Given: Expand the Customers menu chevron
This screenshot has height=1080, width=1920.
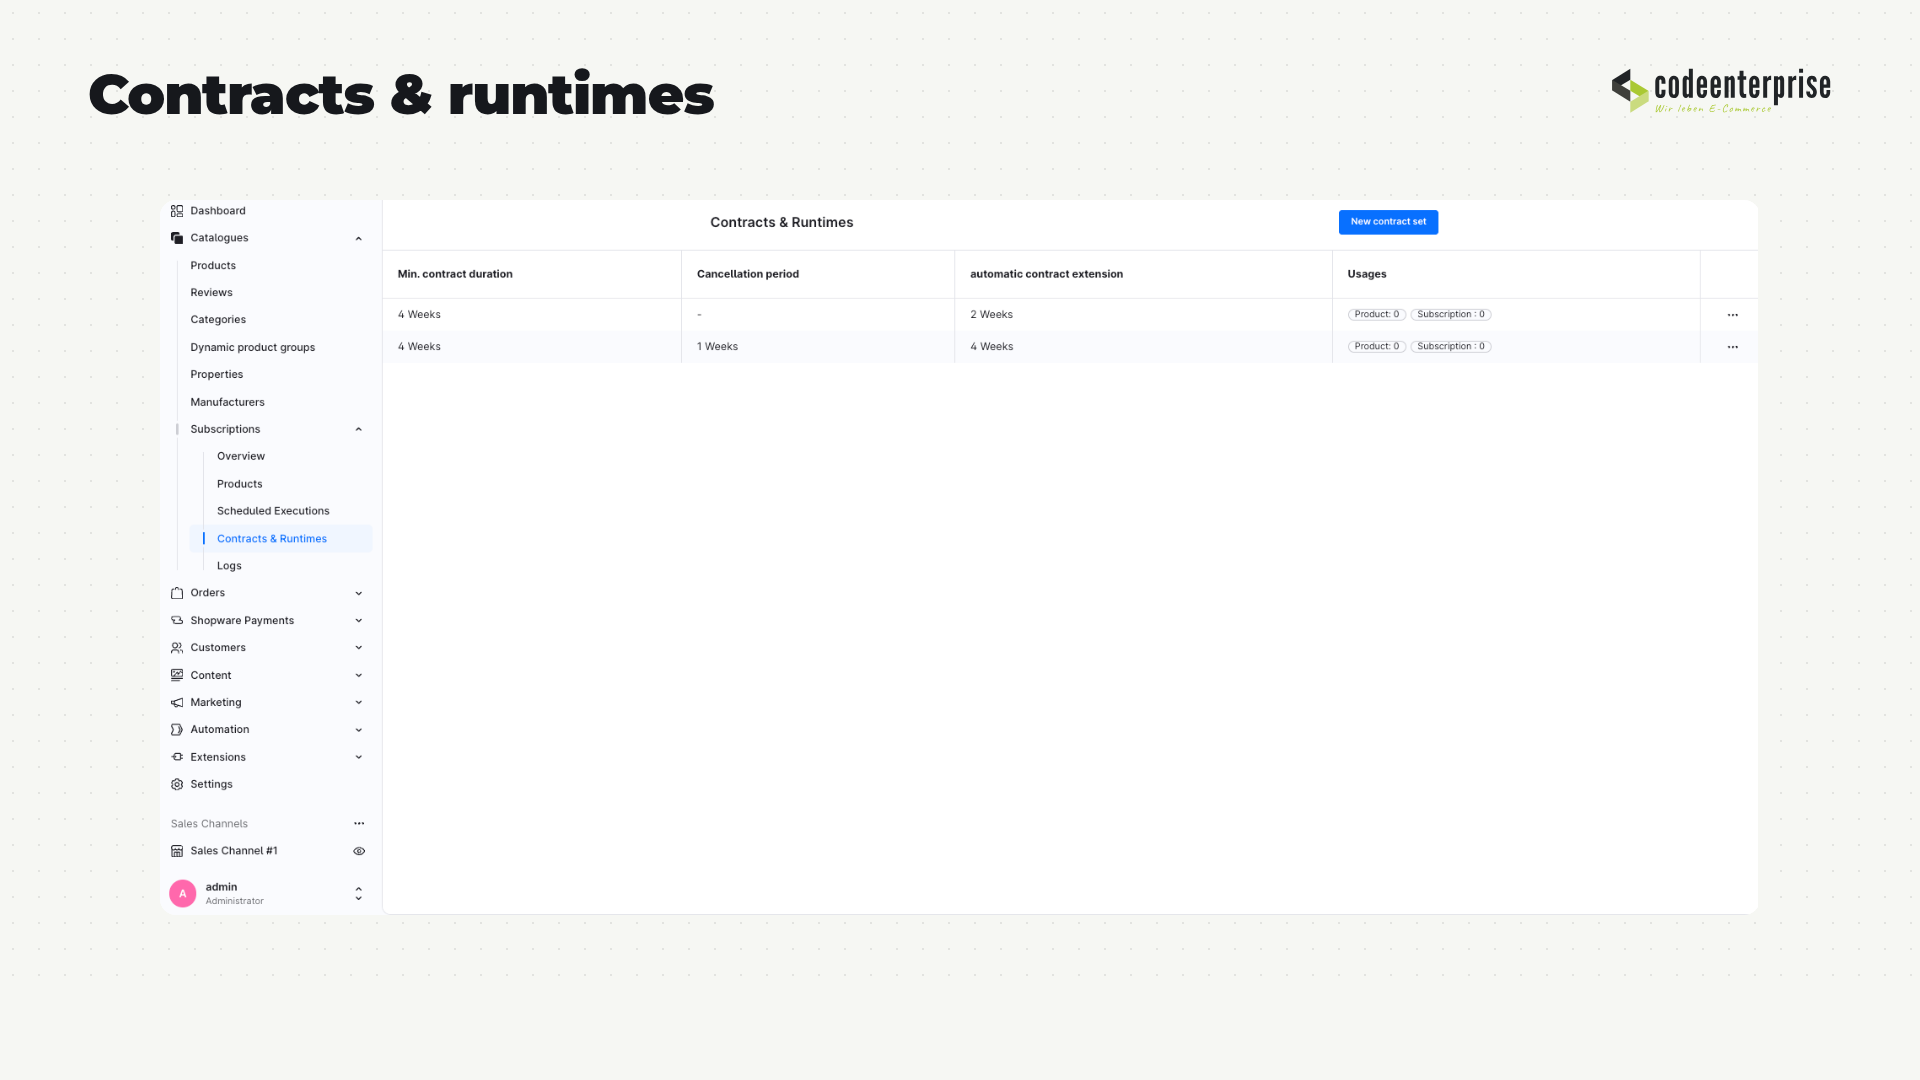Looking at the screenshot, I should point(359,648).
